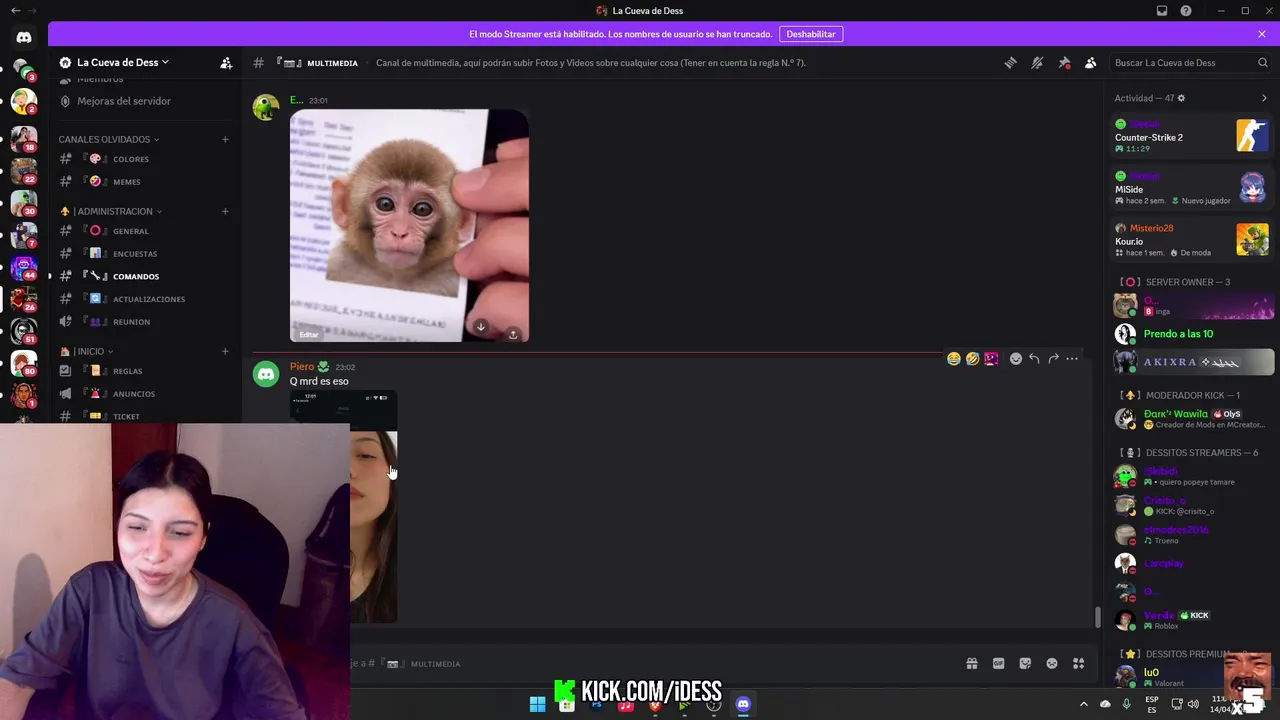
Task: Click member Dark' Wawila in moderator list
Action: tap(1192, 418)
